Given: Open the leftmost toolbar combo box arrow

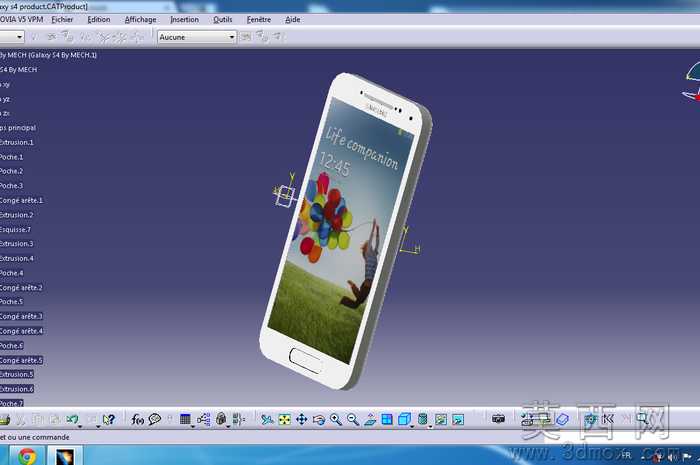Looking at the screenshot, I should (20, 37).
